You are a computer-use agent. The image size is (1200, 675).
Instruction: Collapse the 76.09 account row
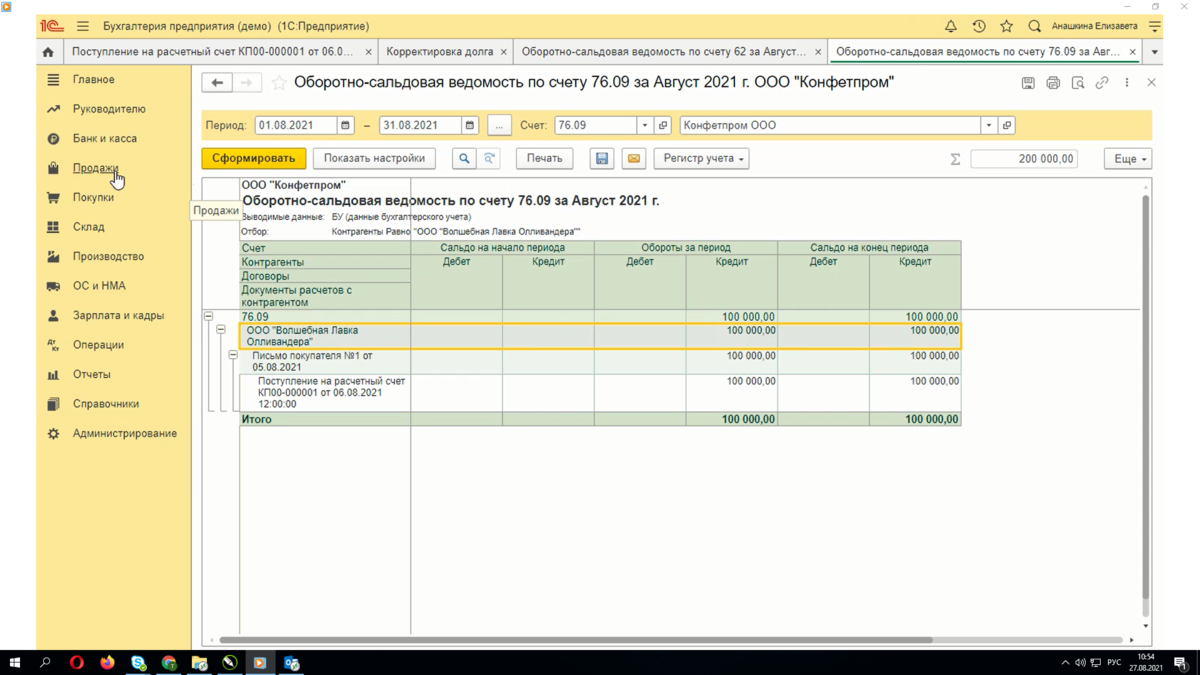coord(209,317)
